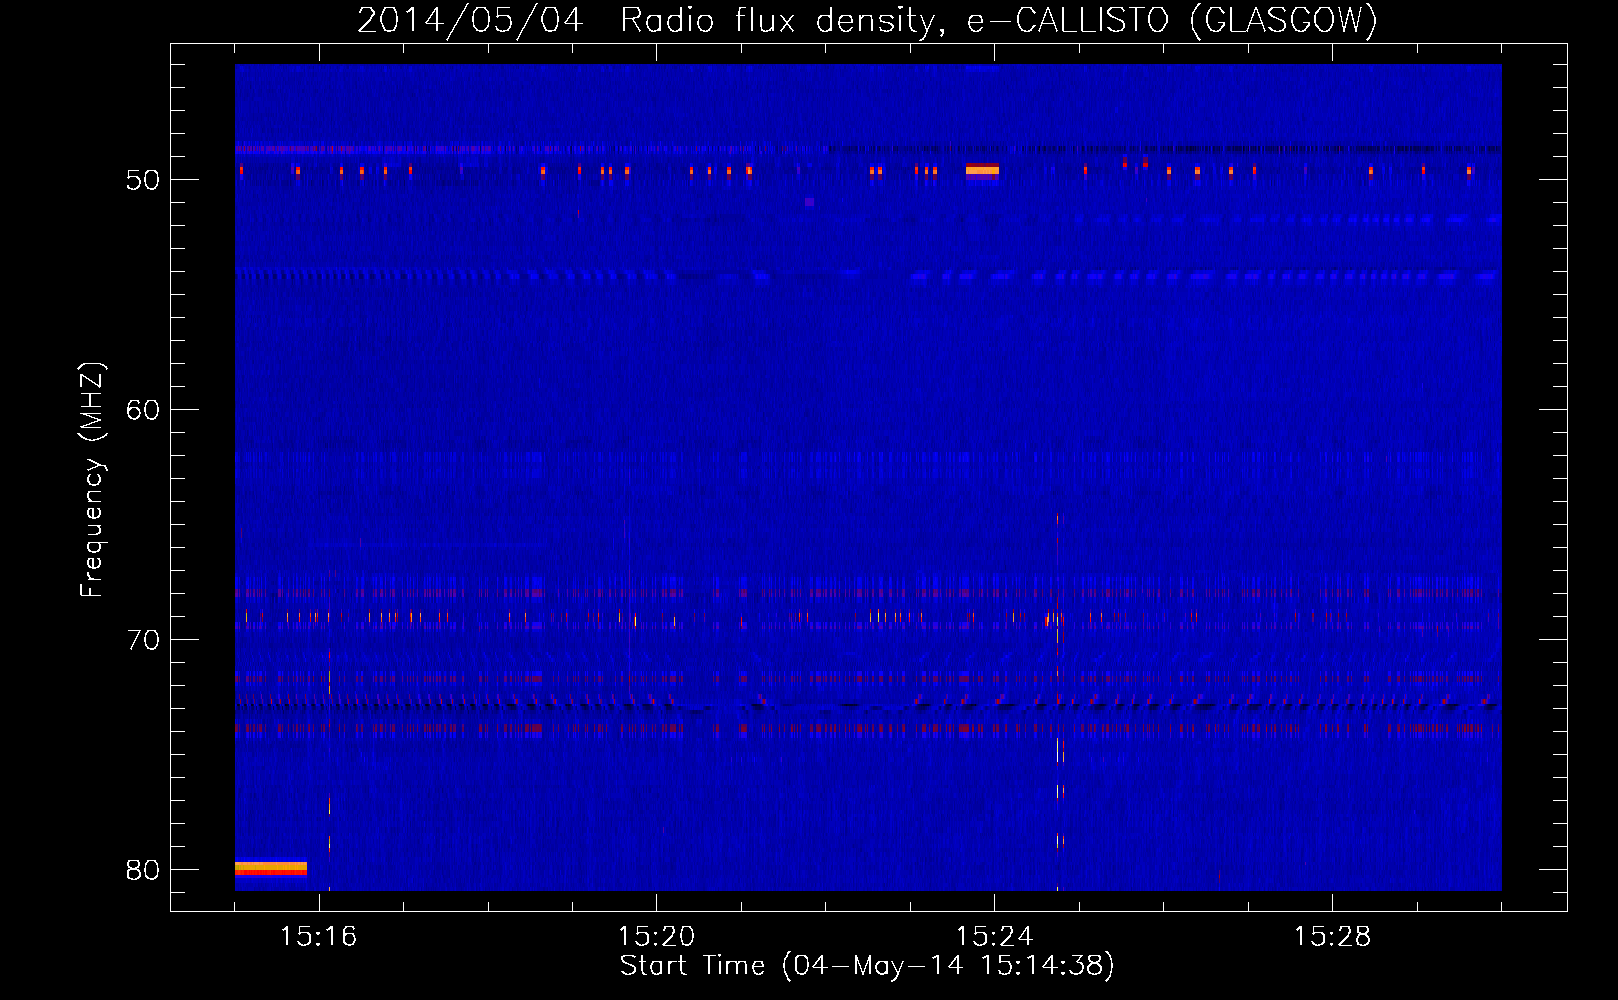Click the 15:16 time tick label

click(318, 937)
